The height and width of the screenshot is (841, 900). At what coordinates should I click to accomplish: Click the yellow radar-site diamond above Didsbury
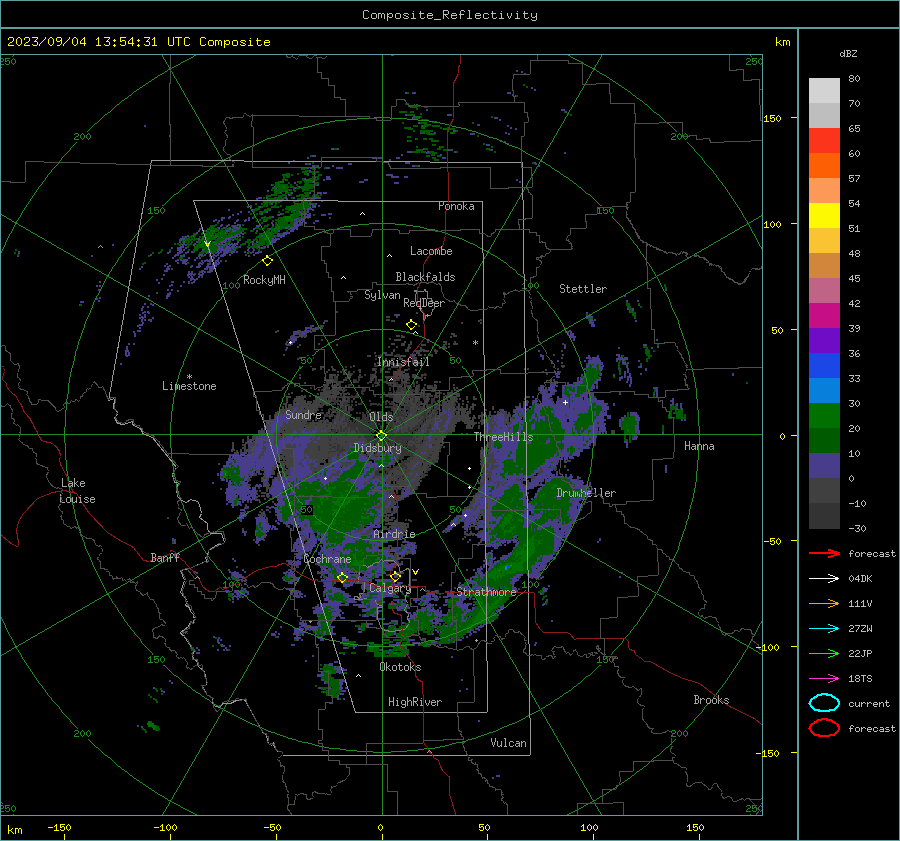382,436
